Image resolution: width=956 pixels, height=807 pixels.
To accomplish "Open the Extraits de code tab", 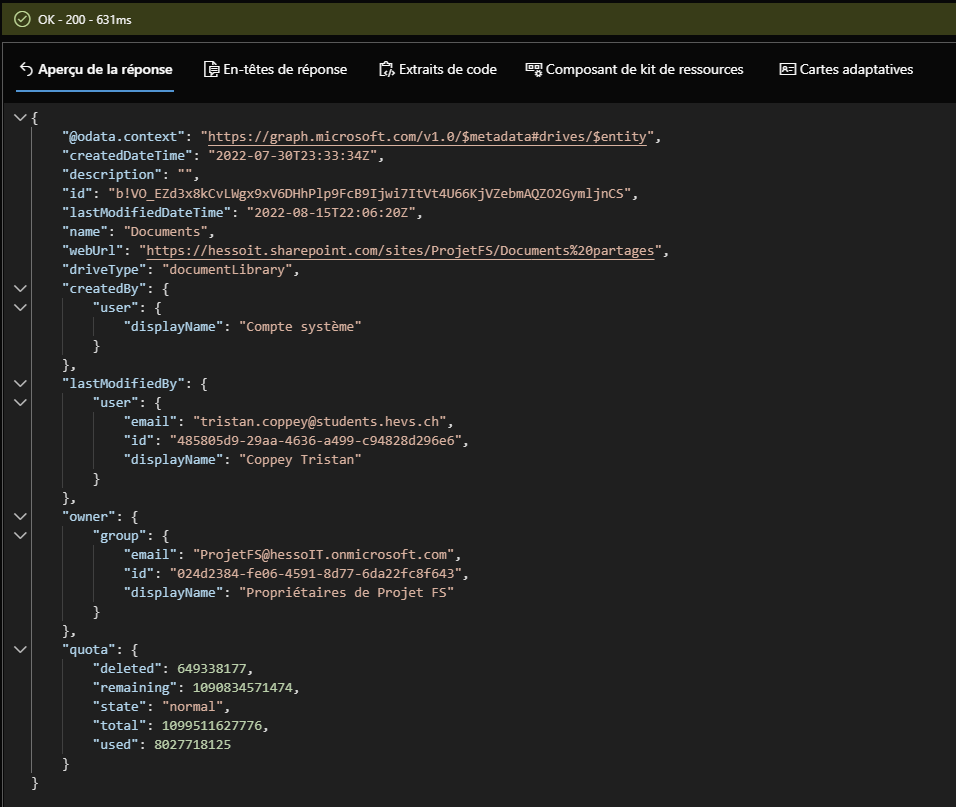I will pos(438,69).
